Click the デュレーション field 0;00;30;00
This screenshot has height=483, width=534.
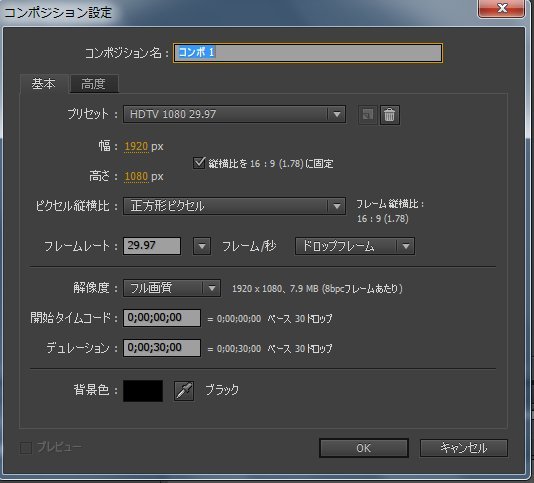(x=162, y=348)
